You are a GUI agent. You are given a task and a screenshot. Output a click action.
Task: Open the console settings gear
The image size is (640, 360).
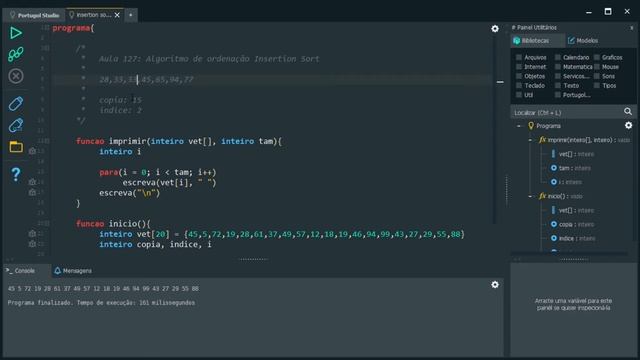click(495, 284)
